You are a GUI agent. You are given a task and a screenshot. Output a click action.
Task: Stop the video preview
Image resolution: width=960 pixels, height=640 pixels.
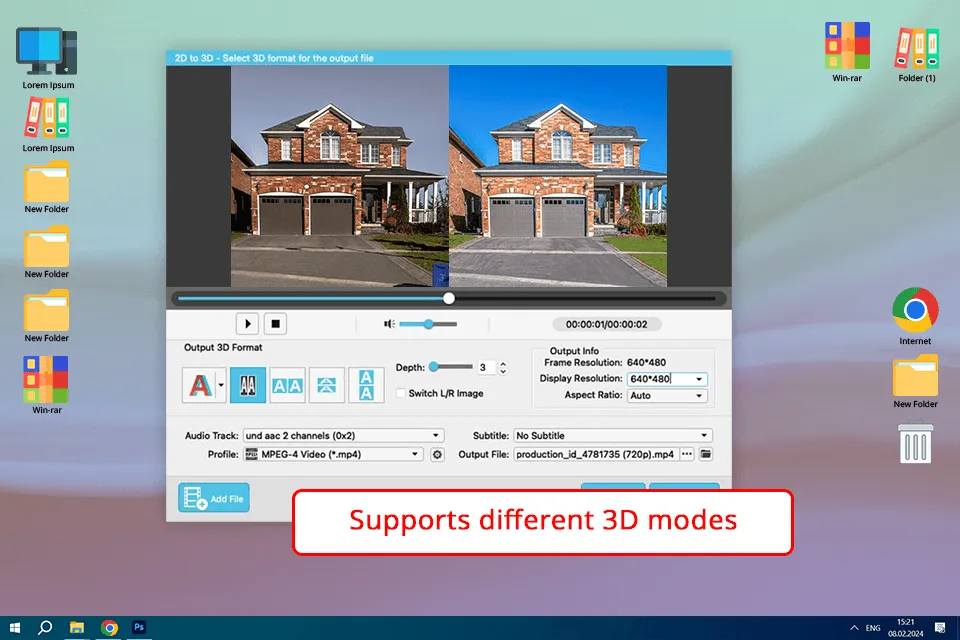point(276,323)
